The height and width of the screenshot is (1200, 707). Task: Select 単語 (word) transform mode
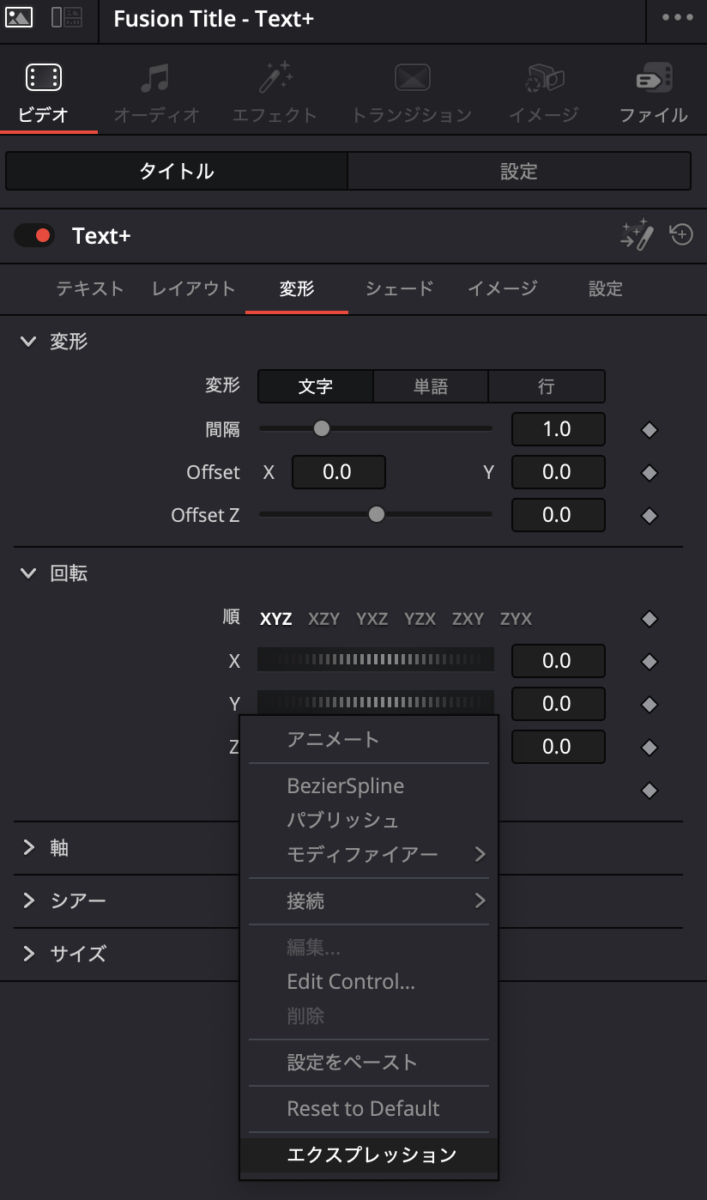click(431, 386)
